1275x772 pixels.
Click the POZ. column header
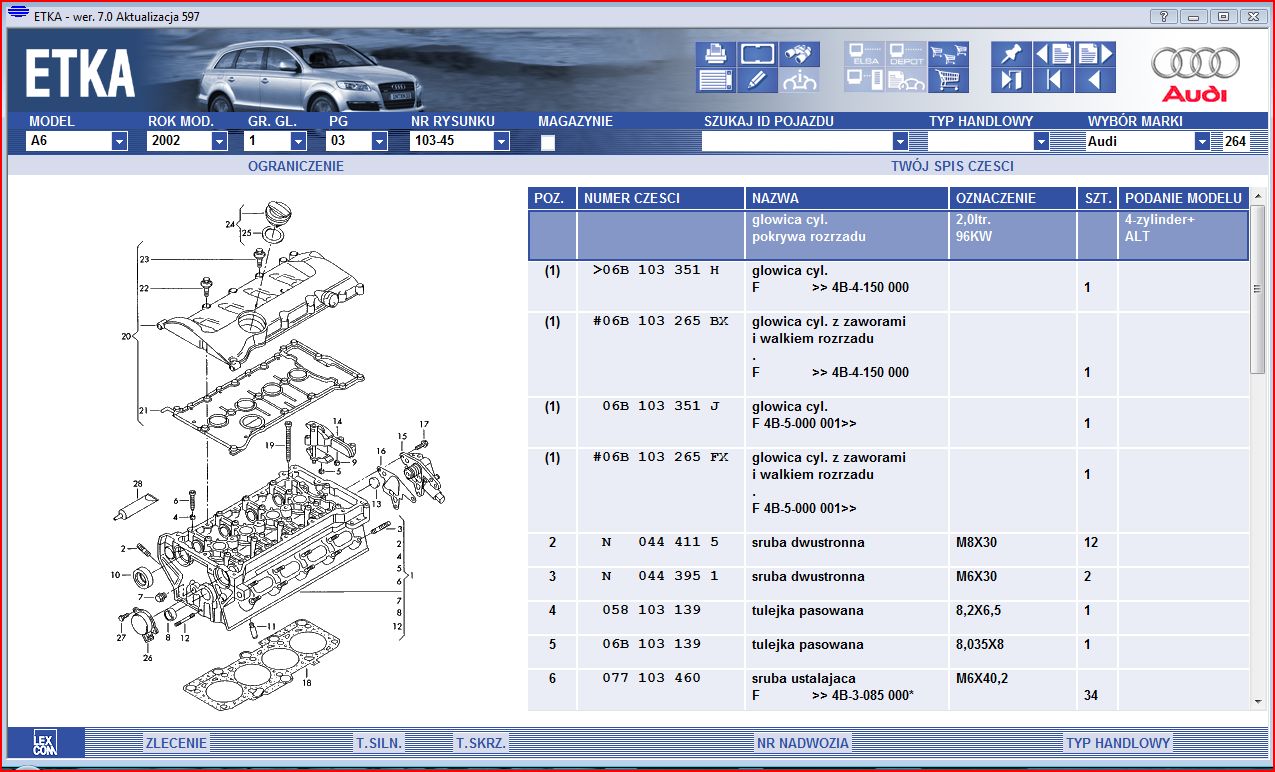click(x=552, y=198)
